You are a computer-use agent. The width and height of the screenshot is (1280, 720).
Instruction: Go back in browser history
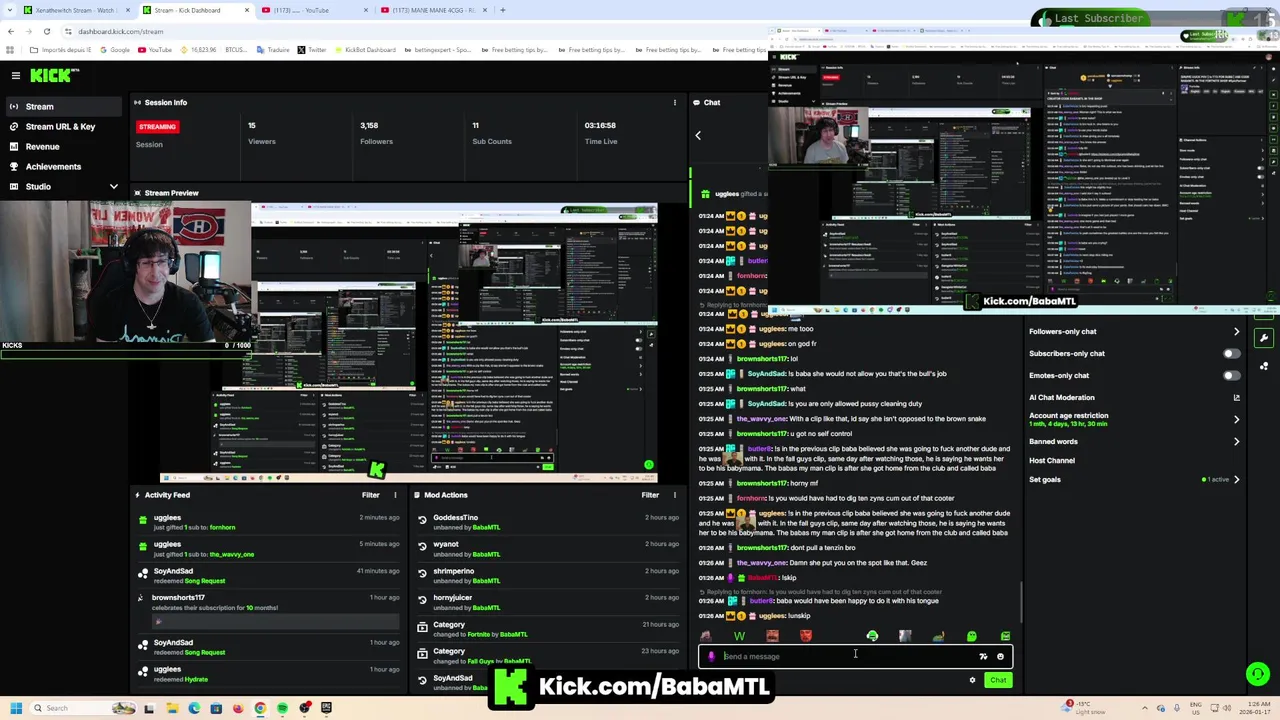(x=11, y=31)
